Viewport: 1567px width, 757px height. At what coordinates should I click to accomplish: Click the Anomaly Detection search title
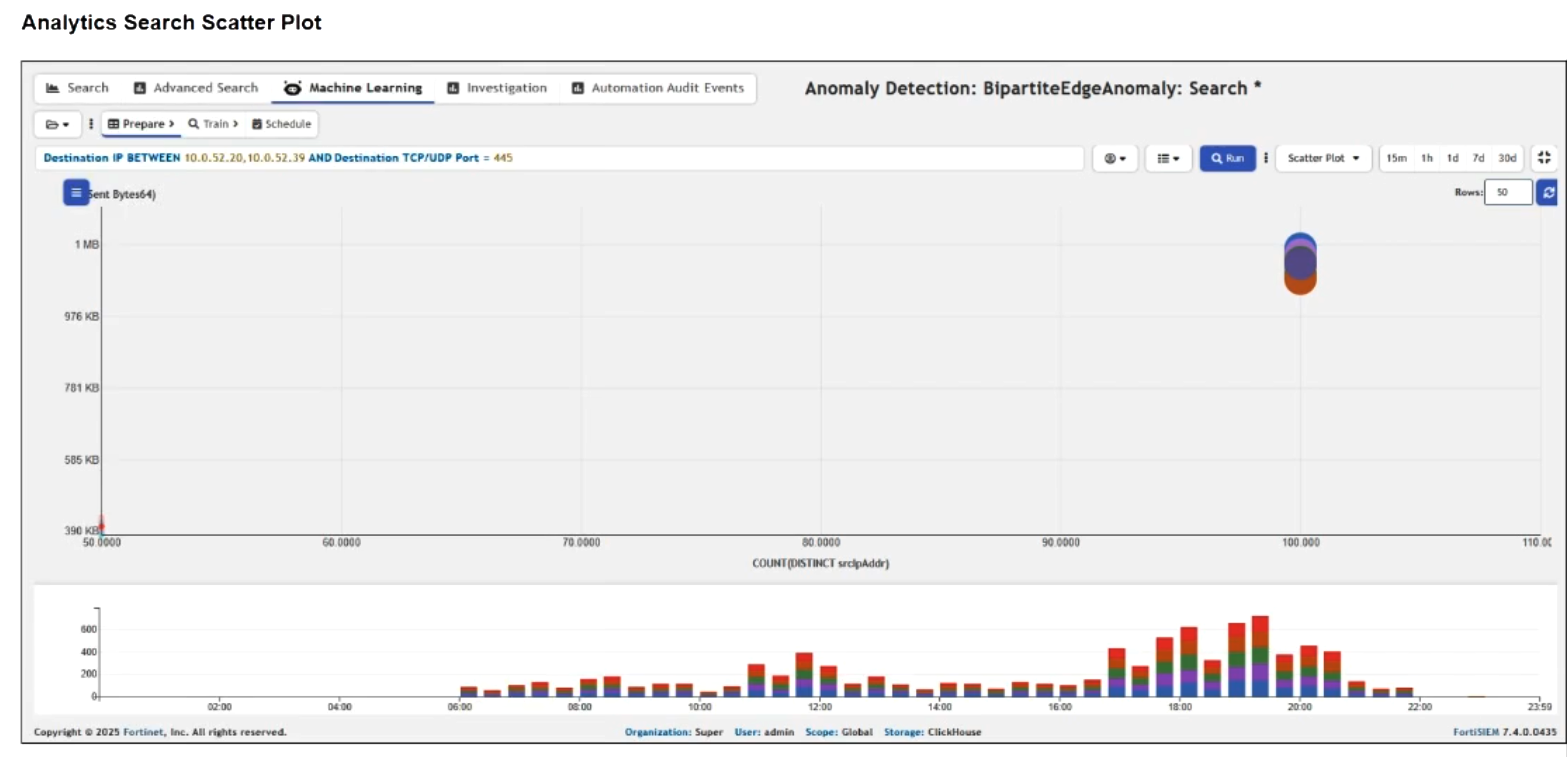pos(1033,88)
